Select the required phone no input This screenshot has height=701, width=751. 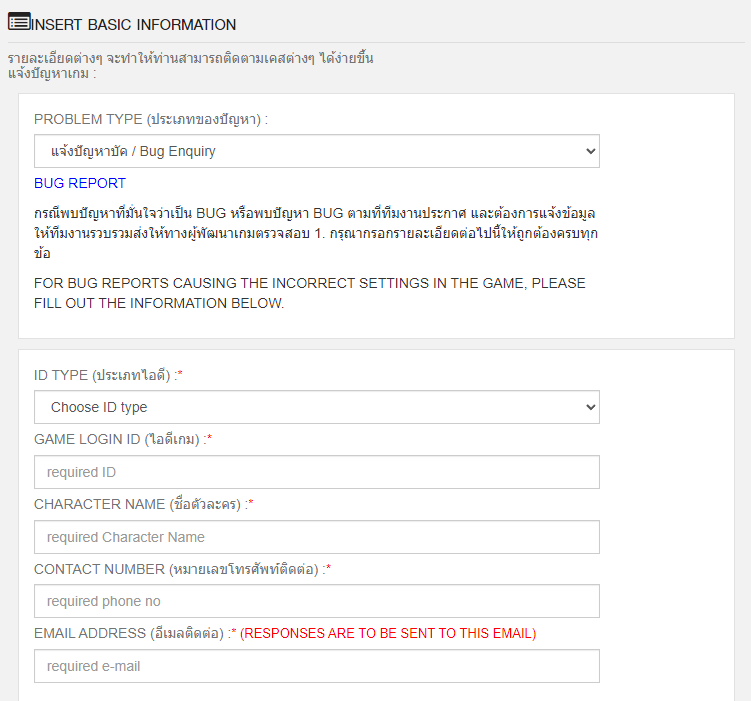click(316, 601)
